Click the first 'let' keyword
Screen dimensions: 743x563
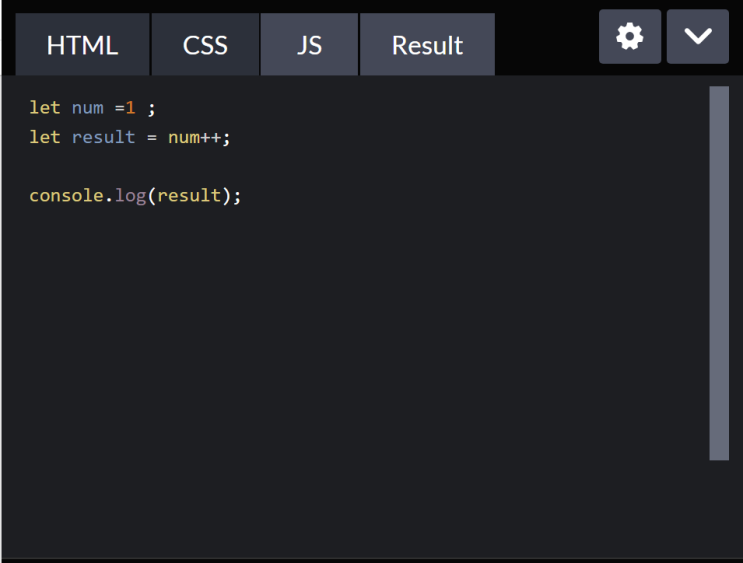tap(45, 108)
